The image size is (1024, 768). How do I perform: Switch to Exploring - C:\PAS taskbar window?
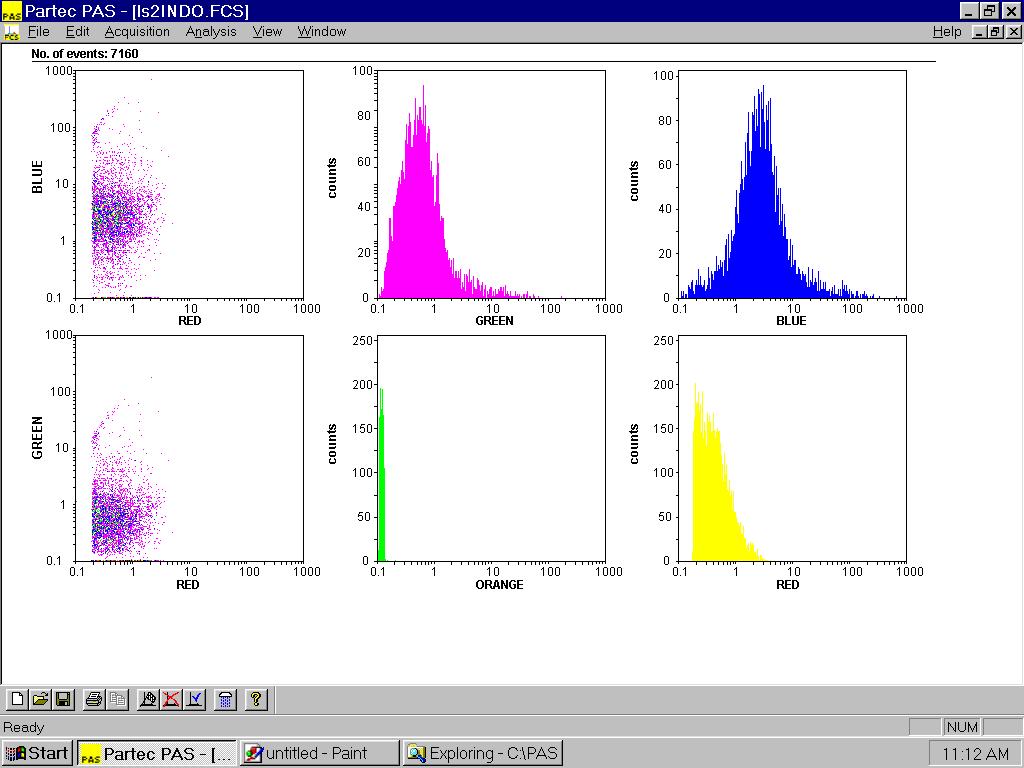click(483, 753)
